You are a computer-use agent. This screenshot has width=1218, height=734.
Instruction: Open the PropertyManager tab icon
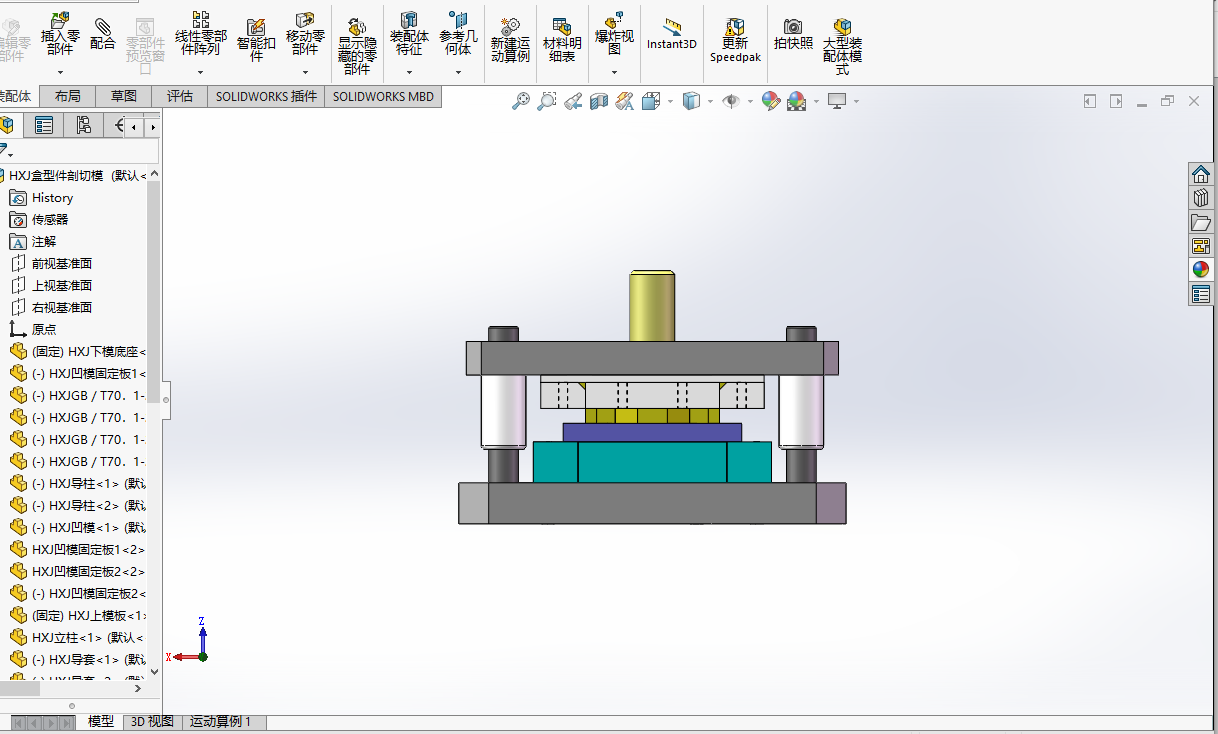[x=44, y=125]
